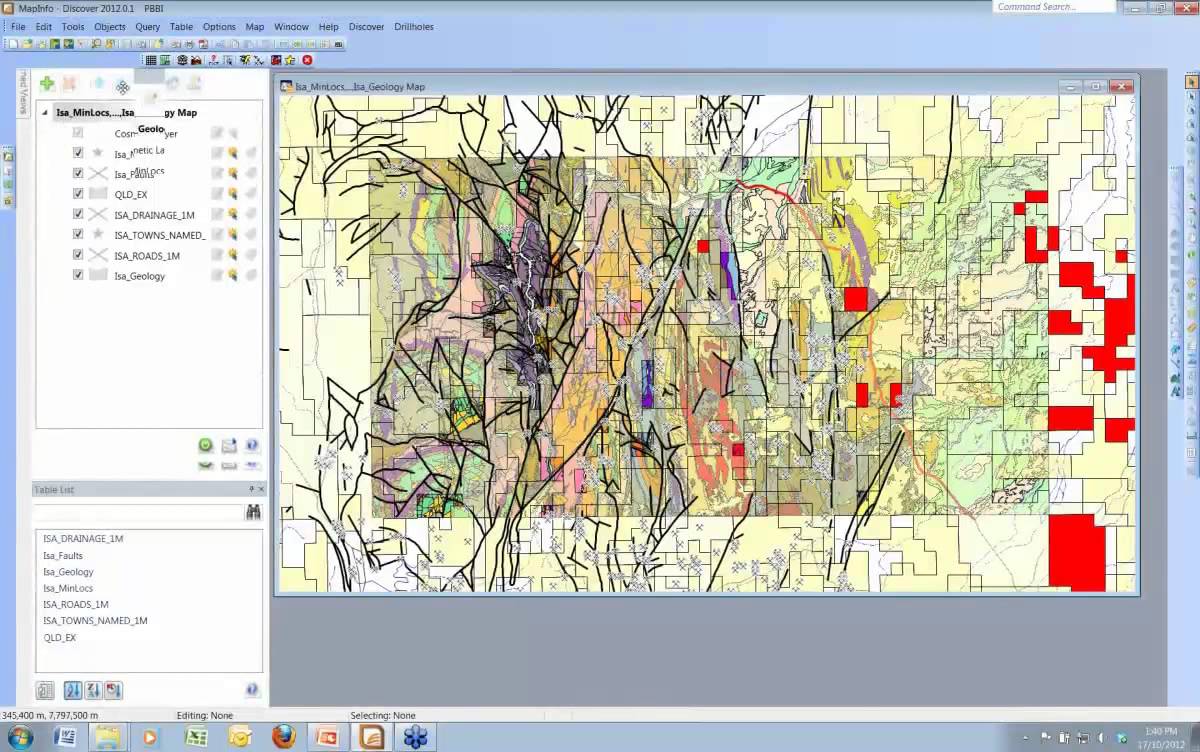Uncheck the Isa_Geology layer checkbox

point(78,275)
